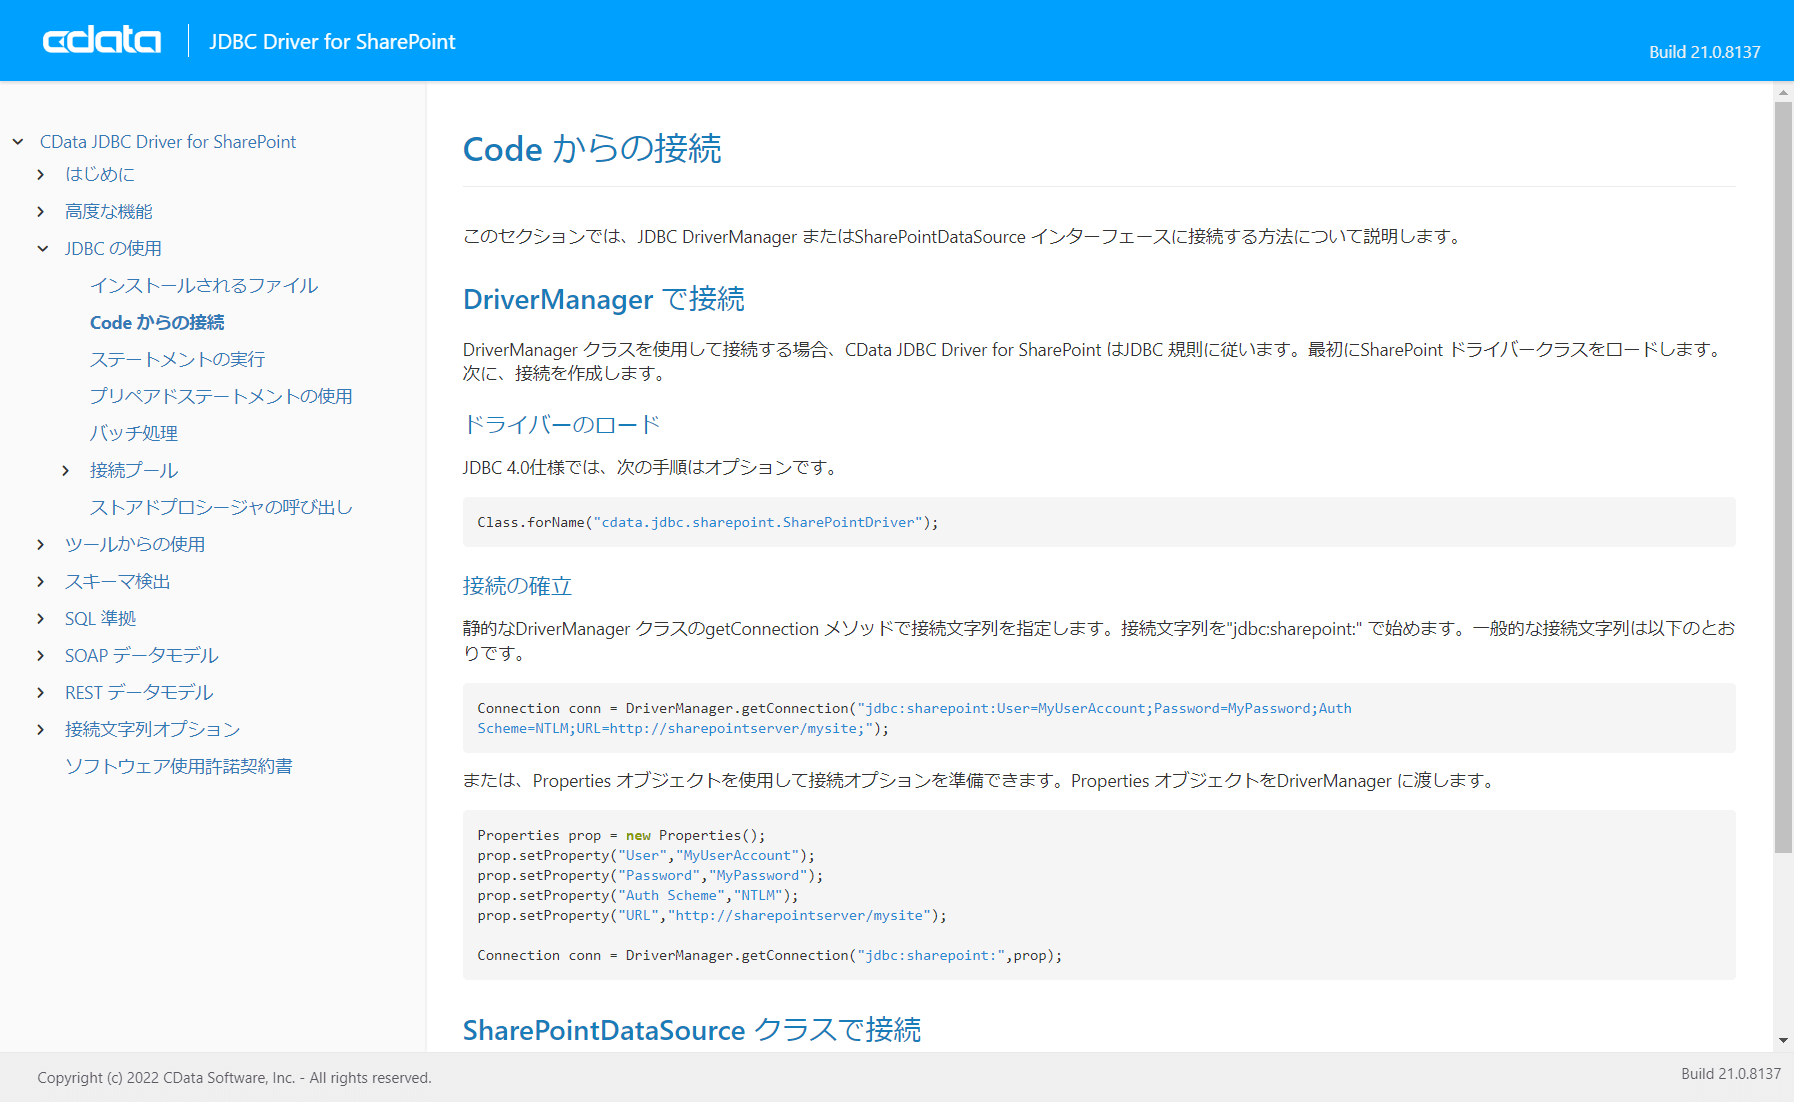Open the SQL 準拠 page
This screenshot has width=1794, height=1102.
[100, 618]
